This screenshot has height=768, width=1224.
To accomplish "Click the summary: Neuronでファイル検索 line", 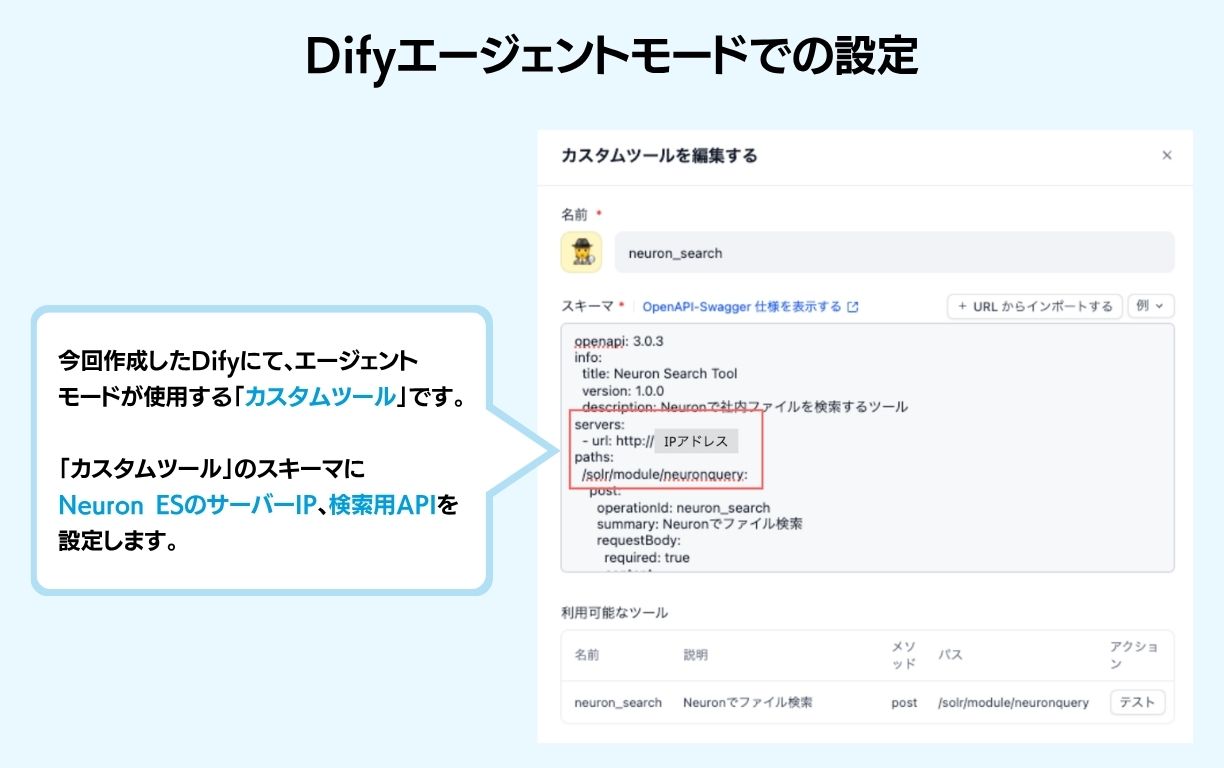I will tap(700, 524).
